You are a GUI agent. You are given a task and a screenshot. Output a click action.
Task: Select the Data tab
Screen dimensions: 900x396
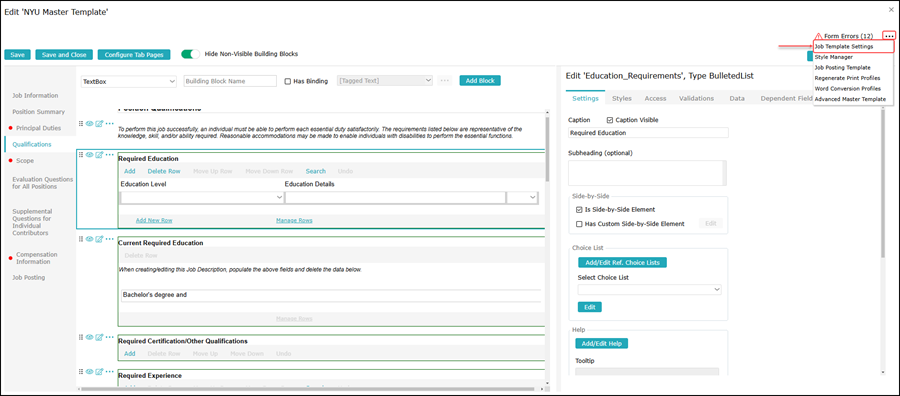click(737, 99)
